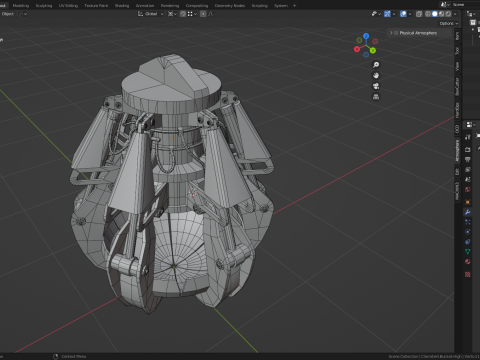Toggle the camera view button
480x360 pixels.
(376, 86)
